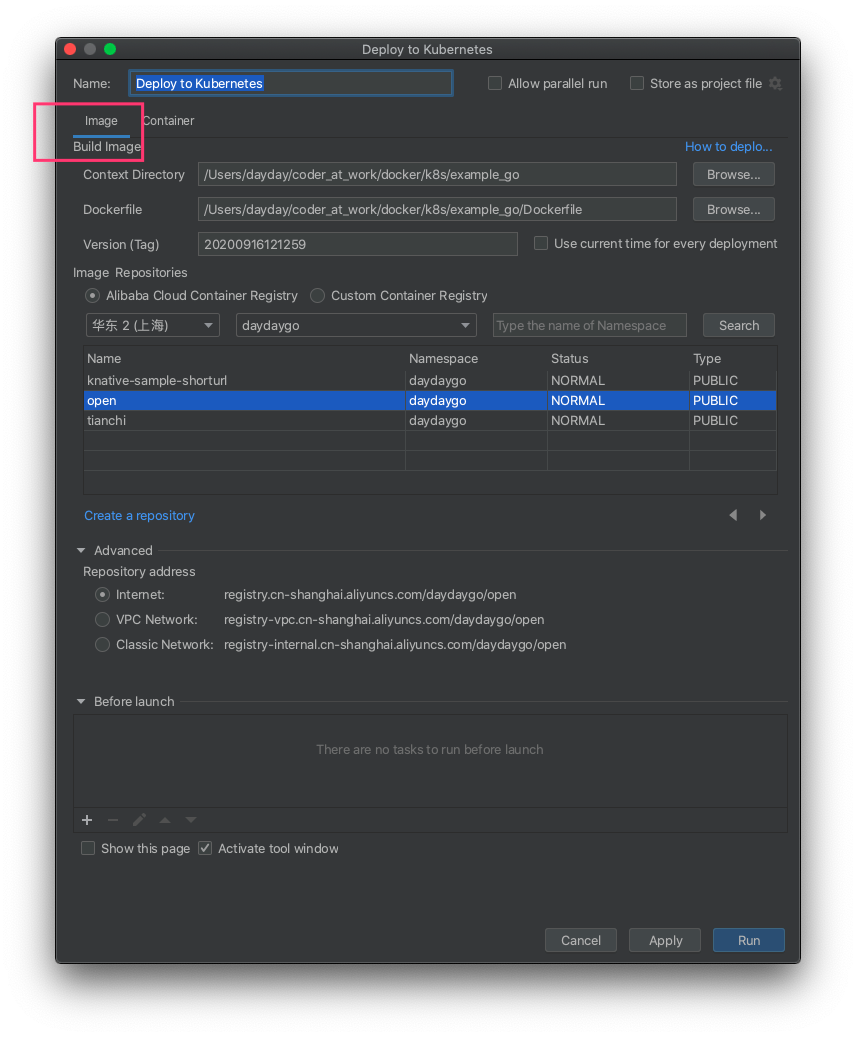The height and width of the screenshot is (1037, 856).
Task: Click the Internet registry address text
Action: click(x=370, y=595)
